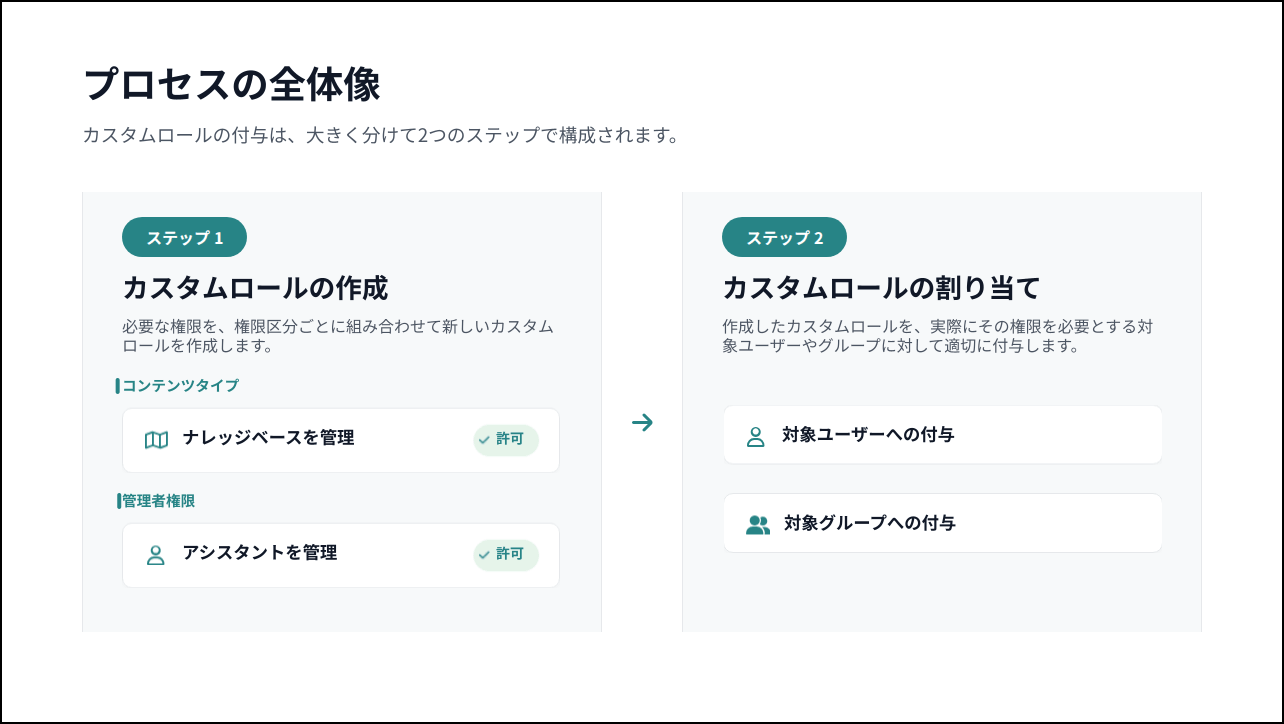This screenshot has height=724, width=1284.
Task: Select the ステップ 1 pill badge
Action: pos(184,237)
